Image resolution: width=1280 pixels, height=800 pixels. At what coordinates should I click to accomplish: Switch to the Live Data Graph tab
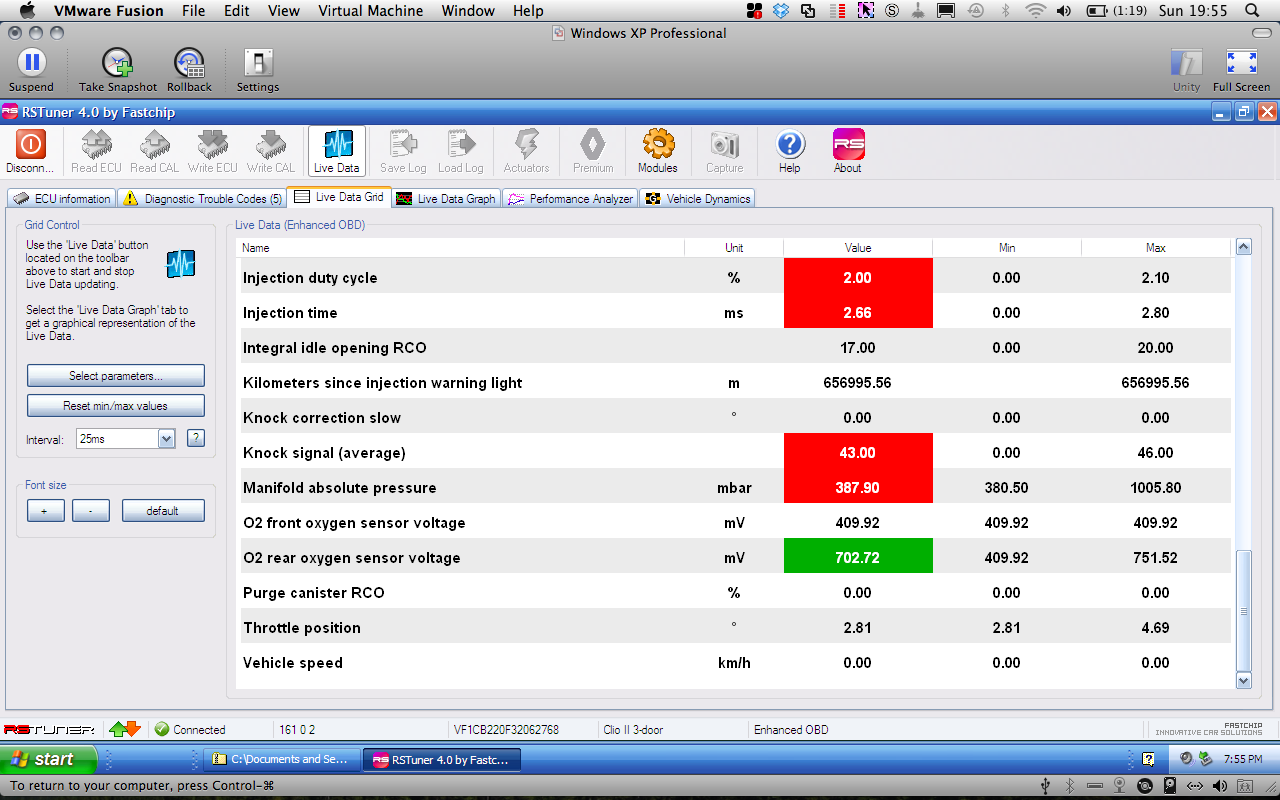(x=446, y=198)
